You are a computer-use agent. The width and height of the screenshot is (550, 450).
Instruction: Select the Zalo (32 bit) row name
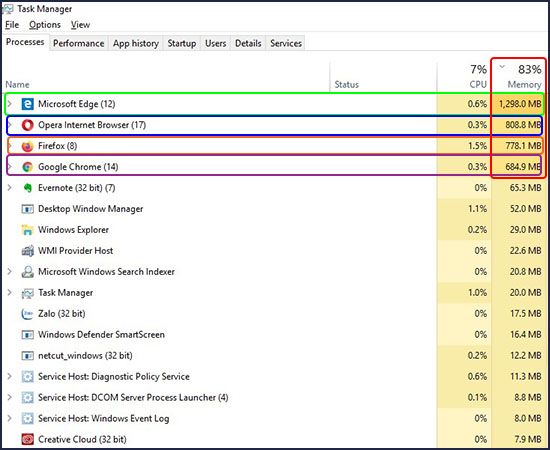pos(61,314)
